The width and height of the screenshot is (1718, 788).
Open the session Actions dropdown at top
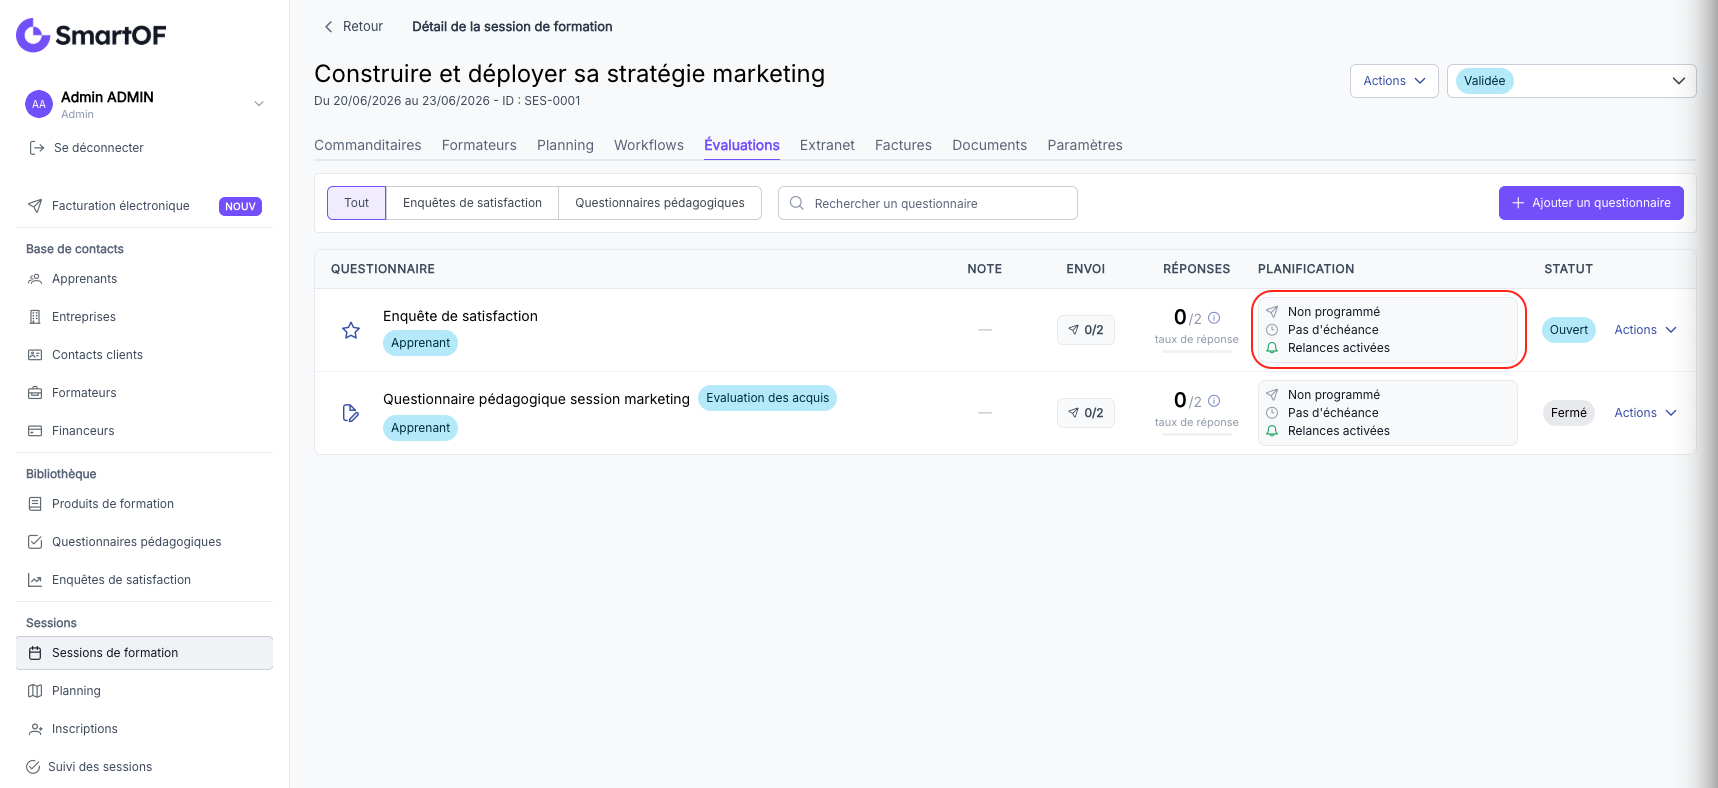click(x=1394, y=81)
